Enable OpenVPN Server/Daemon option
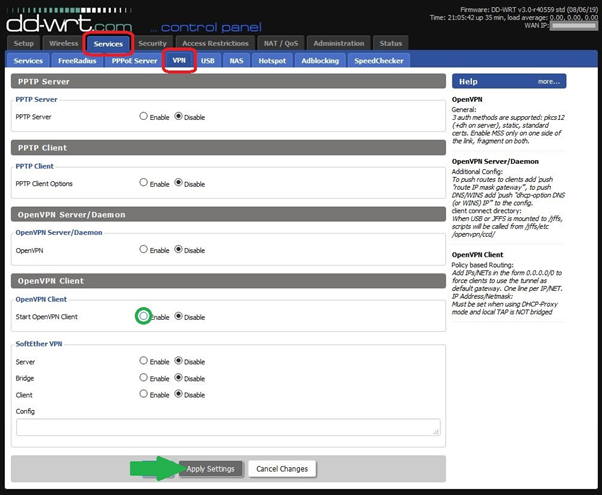 click(x=144, y=249)
